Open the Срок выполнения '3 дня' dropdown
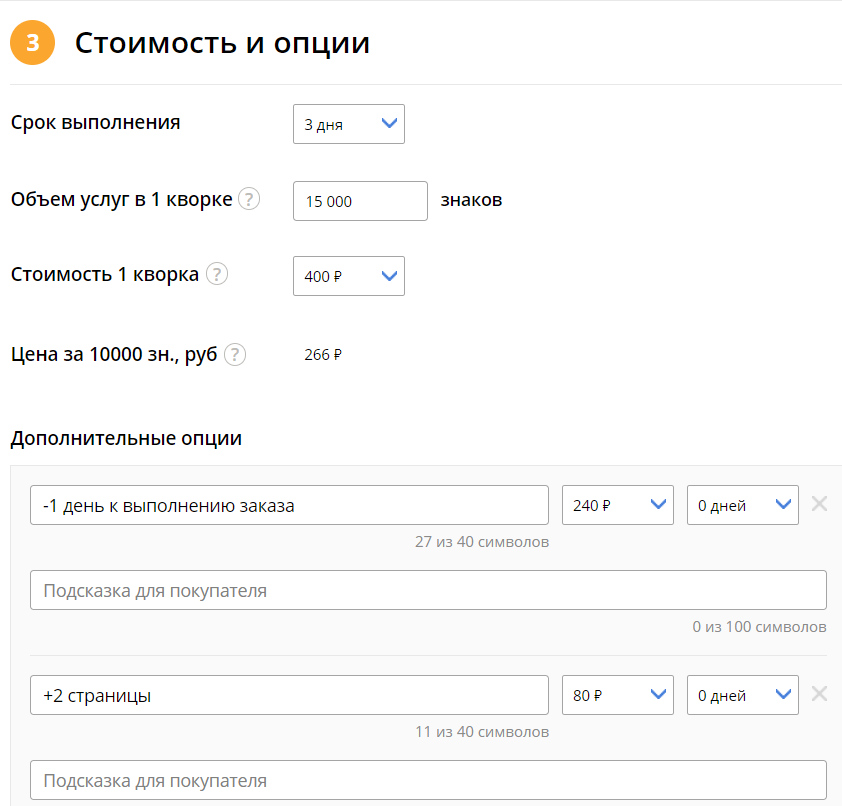Image resolution: width=842 pixels, height=806 pixels. click(349, 124)
